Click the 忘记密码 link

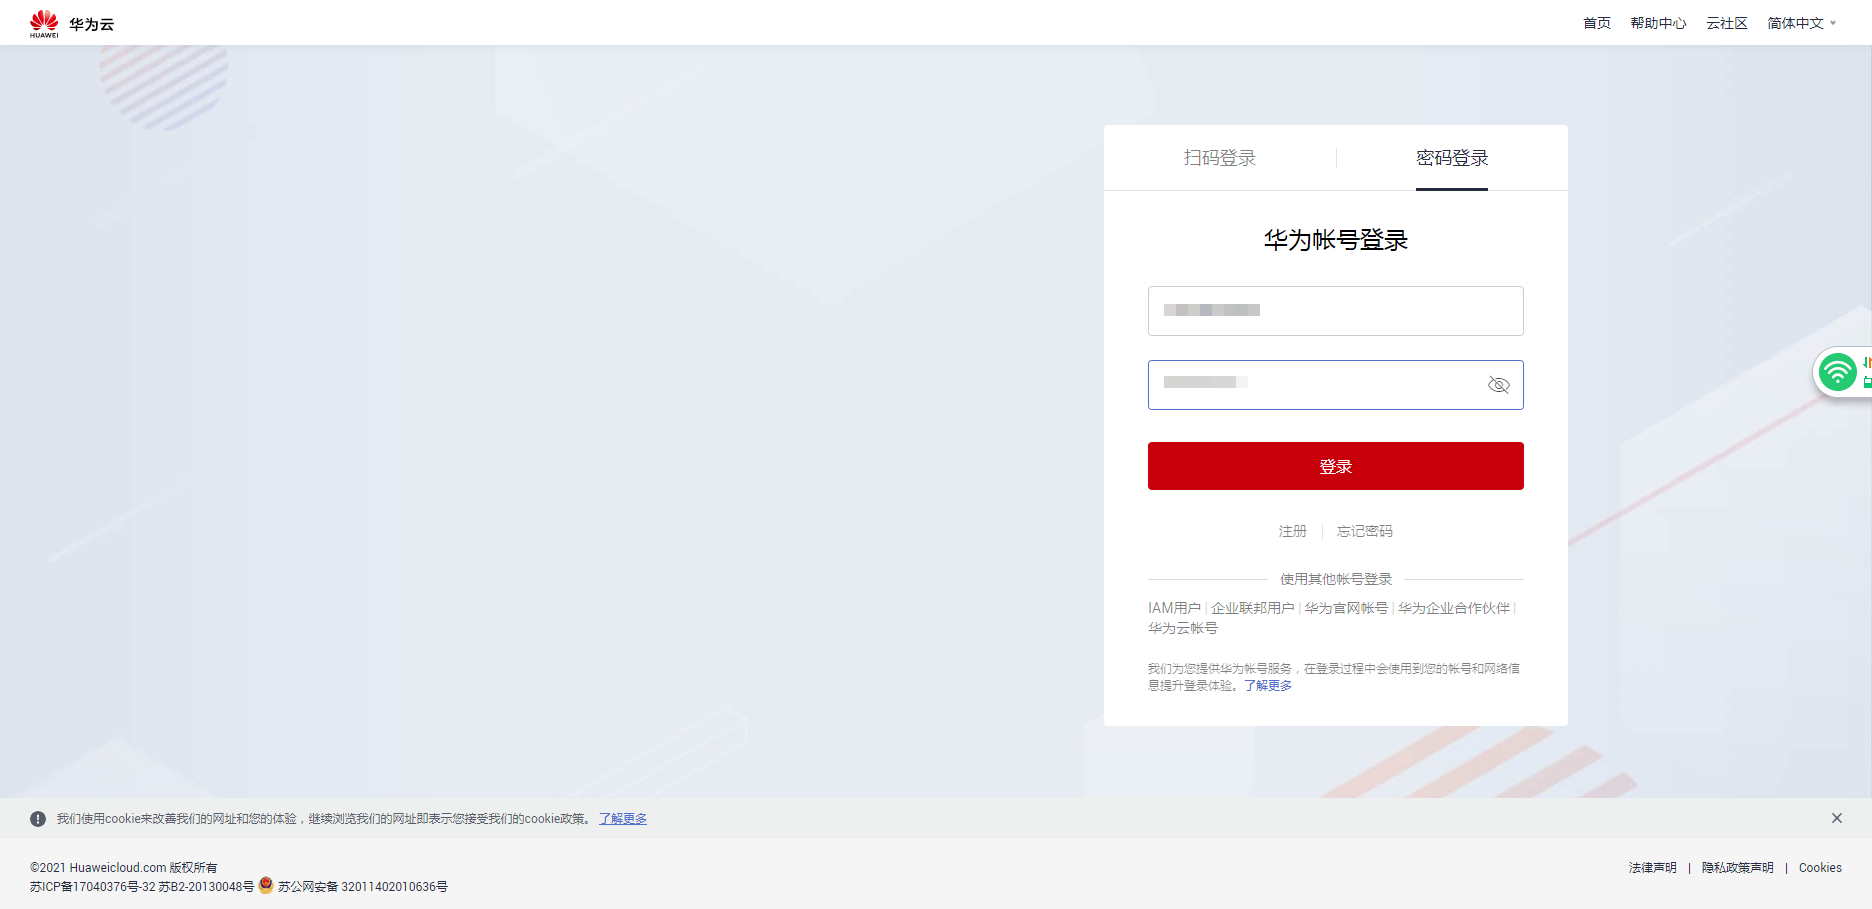(x=1365, y=531)
